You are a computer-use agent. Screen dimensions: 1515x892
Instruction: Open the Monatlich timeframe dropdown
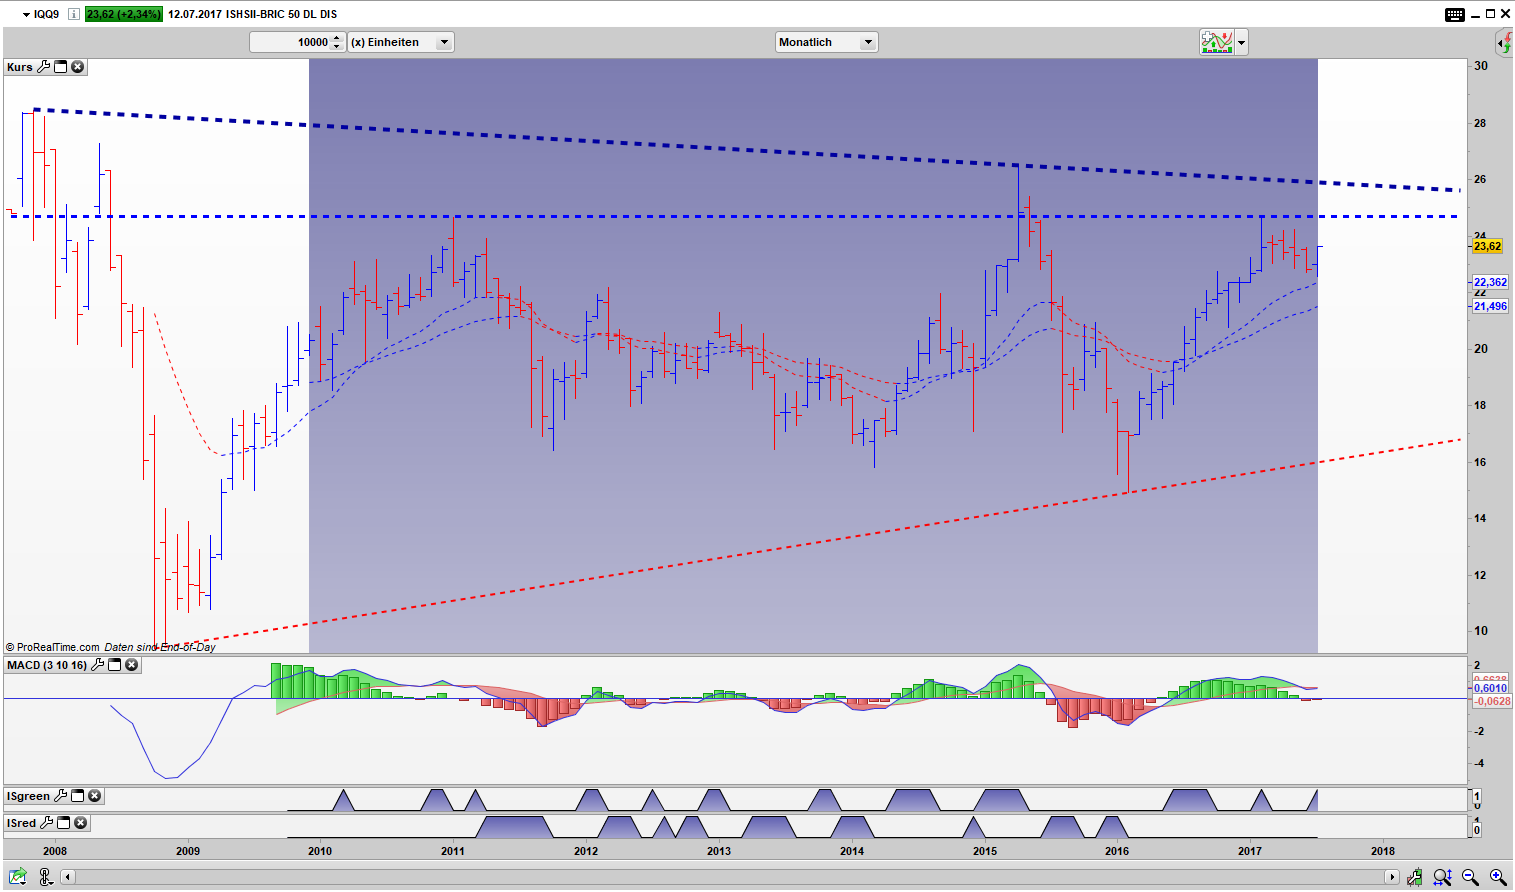pos(867,42)
